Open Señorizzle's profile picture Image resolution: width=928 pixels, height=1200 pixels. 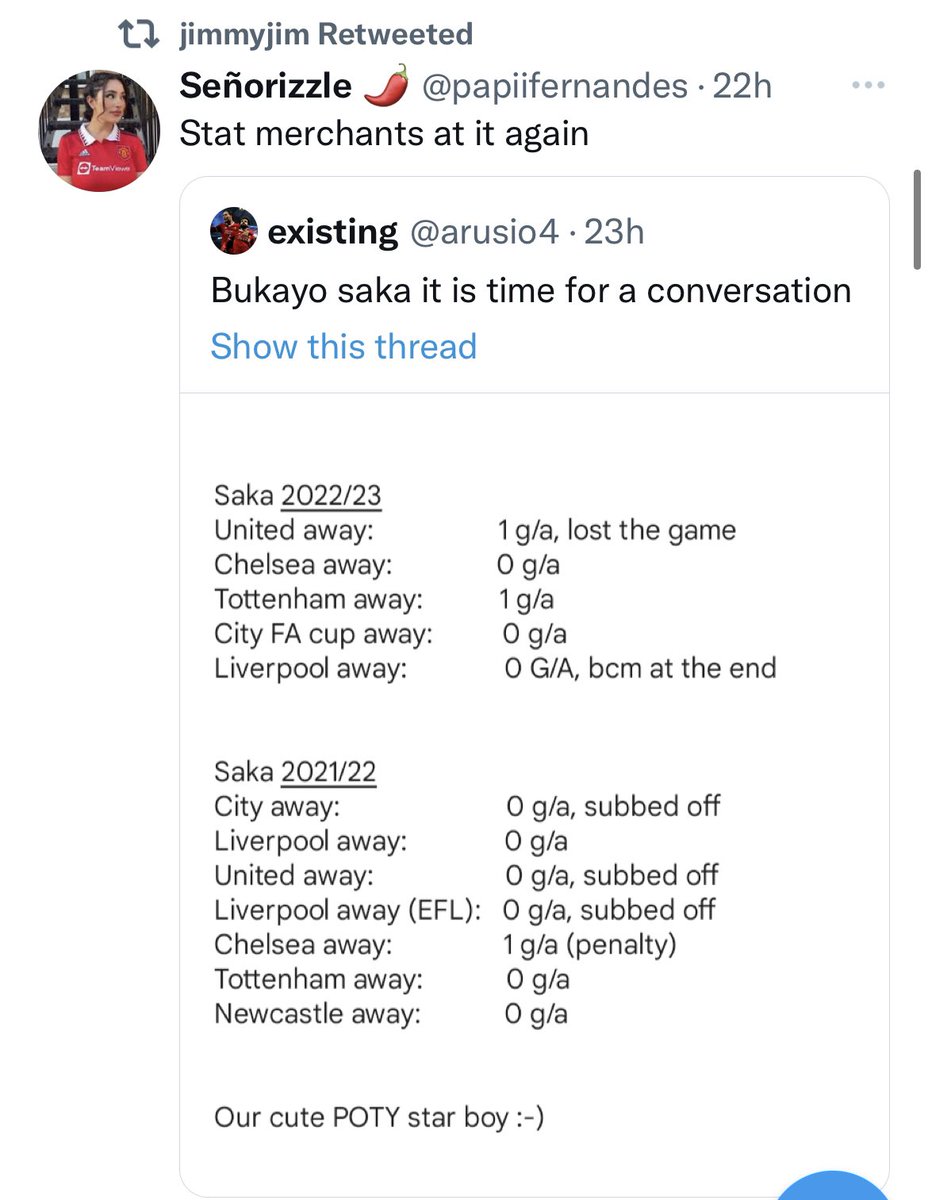[x=99, y=130]
